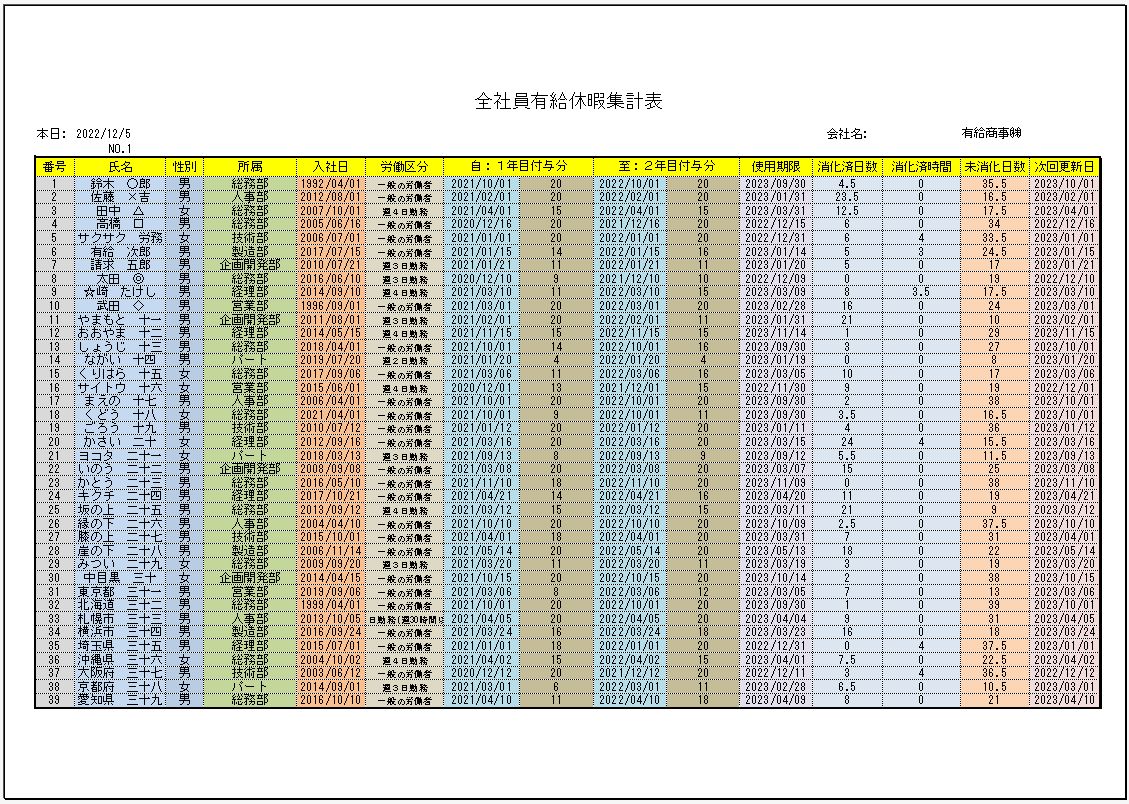Select the name 有給 次郎
The height and width of the screenshot is (804, 1129).
[x=120, y=251]
